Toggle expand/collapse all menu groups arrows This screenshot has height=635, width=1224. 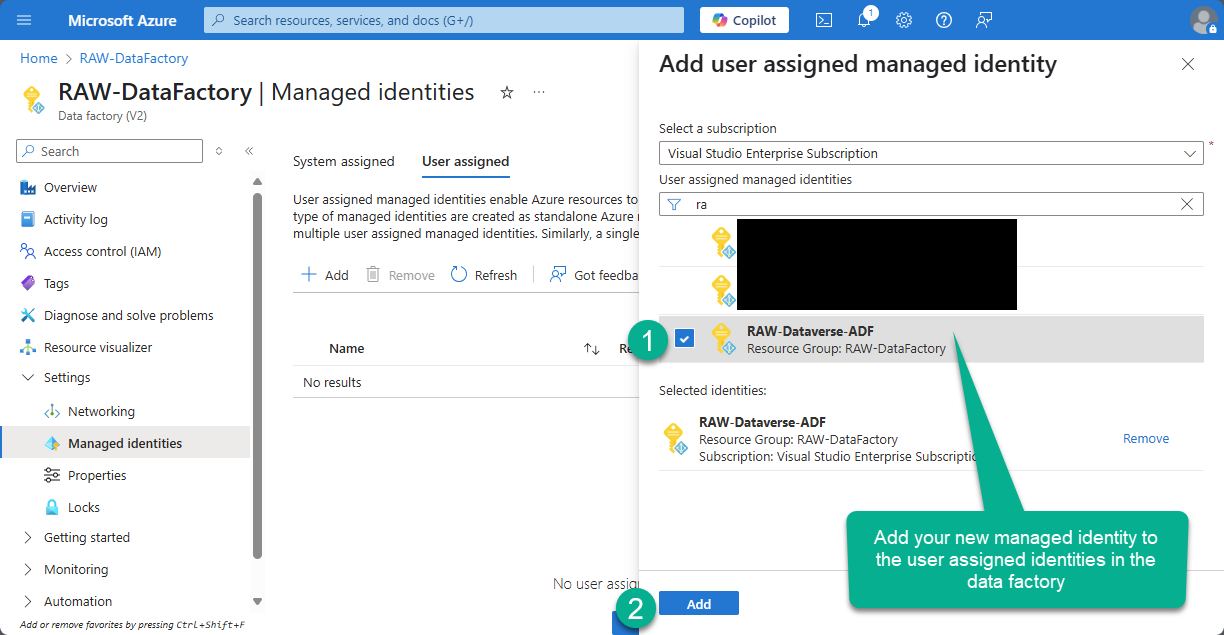(x=219, y=151)
